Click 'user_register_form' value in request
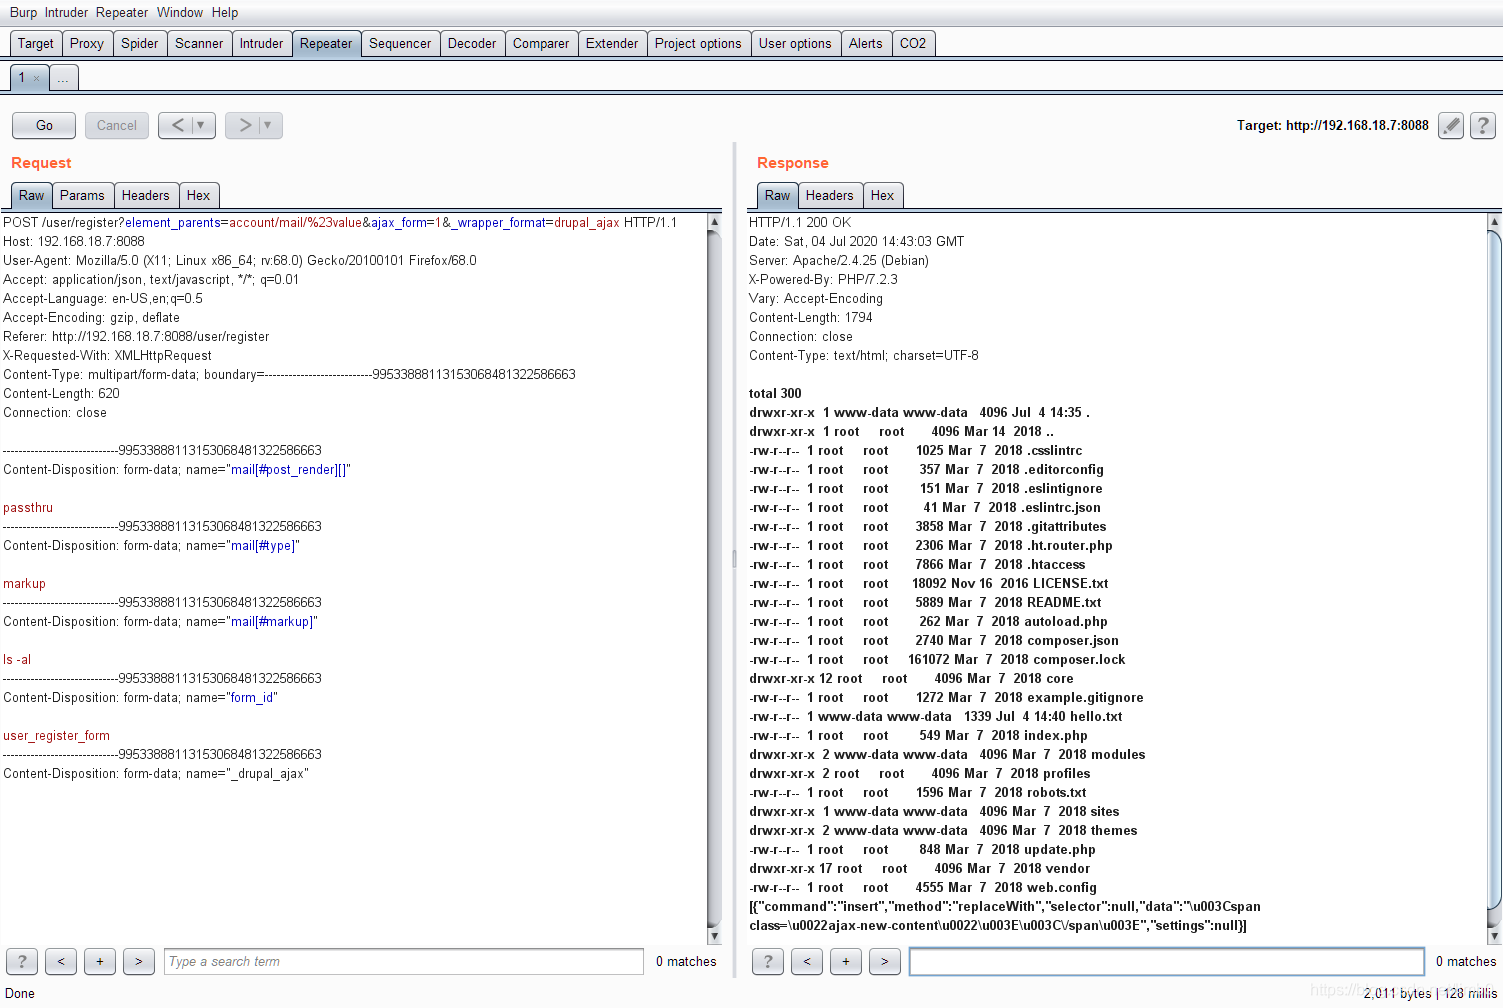1503x1008 pixels. click(x=56, y=735)
